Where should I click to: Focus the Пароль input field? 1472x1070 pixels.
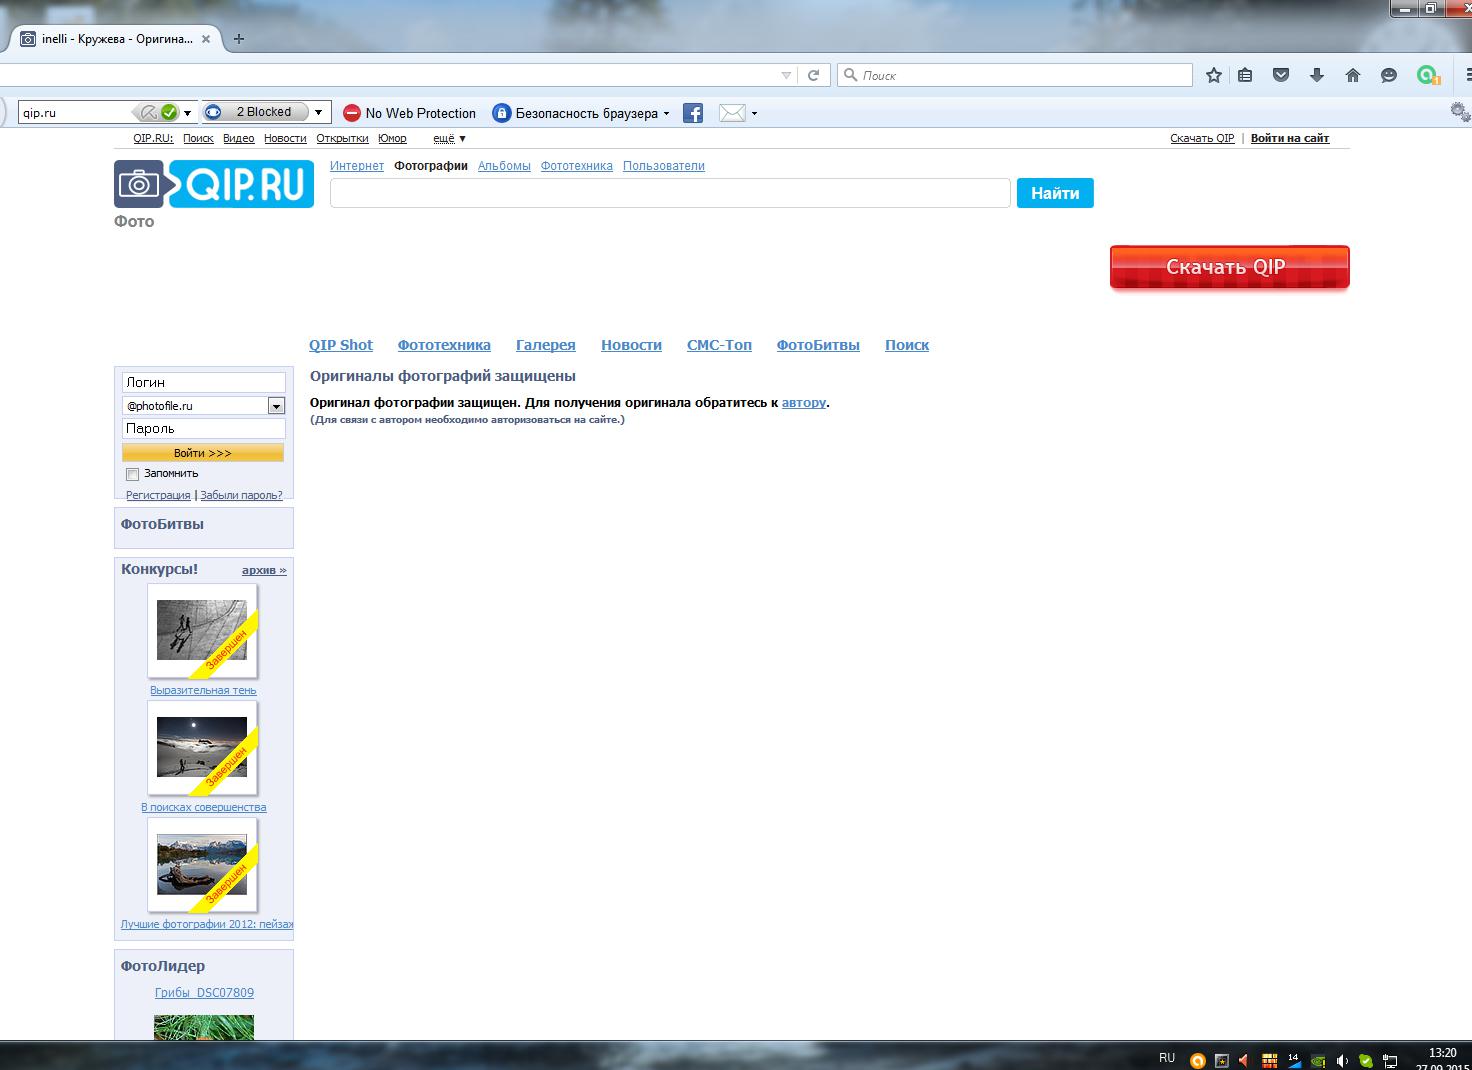tap(204, 428)
